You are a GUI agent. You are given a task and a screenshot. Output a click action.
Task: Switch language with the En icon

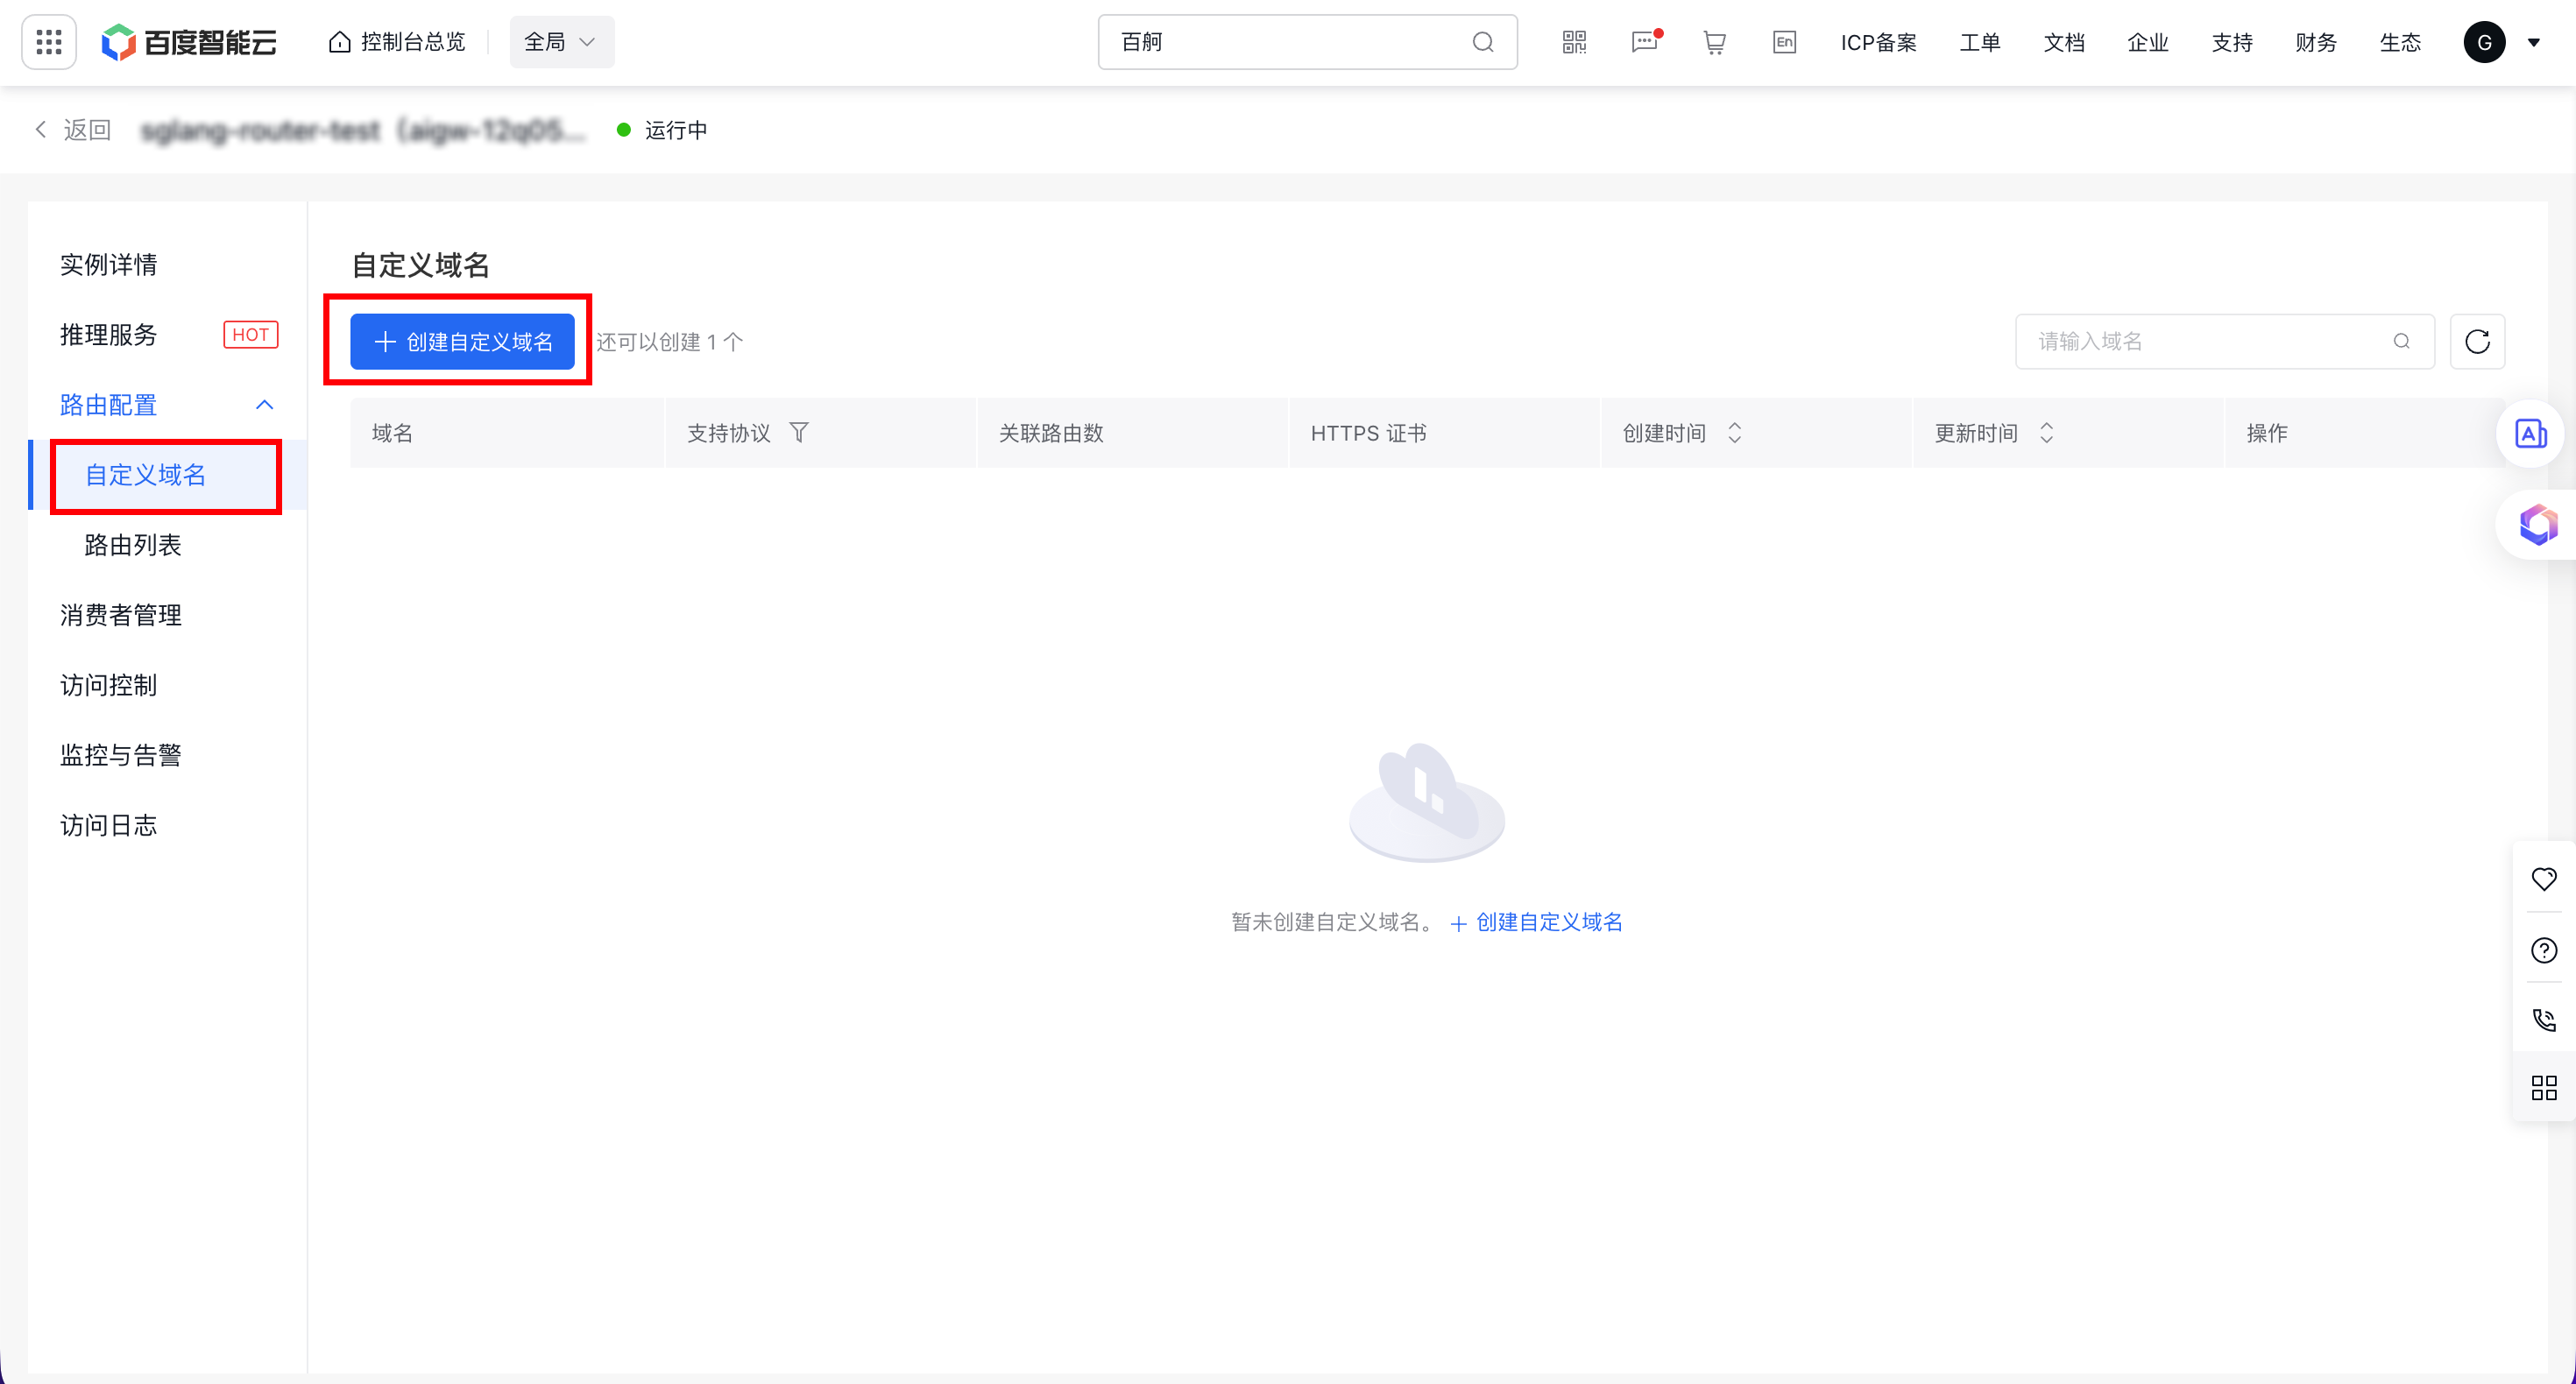tap(1784, 42)
